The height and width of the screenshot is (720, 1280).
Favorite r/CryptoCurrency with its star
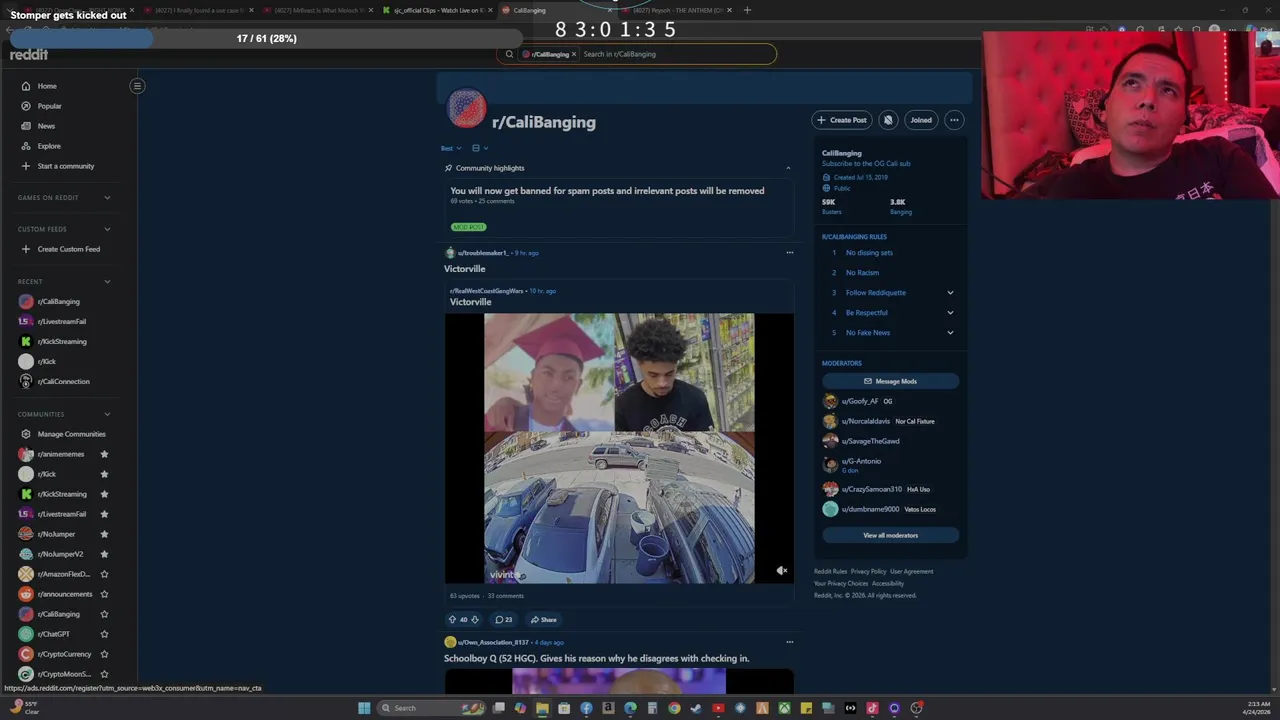[x=104, y=654]
